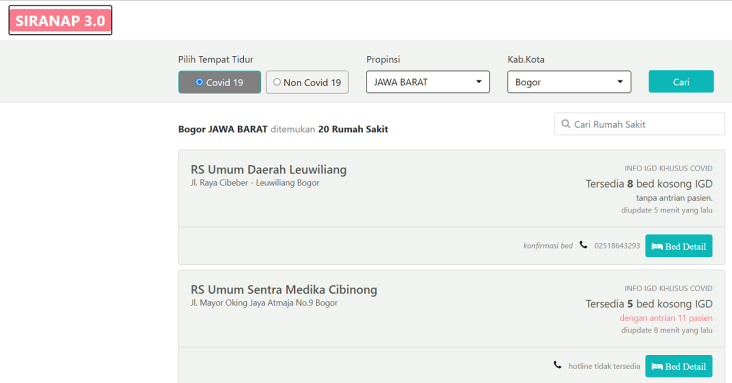Focus the Cari Rumah Sakit search field
732x383 pixels.
[x=639, y=124]
